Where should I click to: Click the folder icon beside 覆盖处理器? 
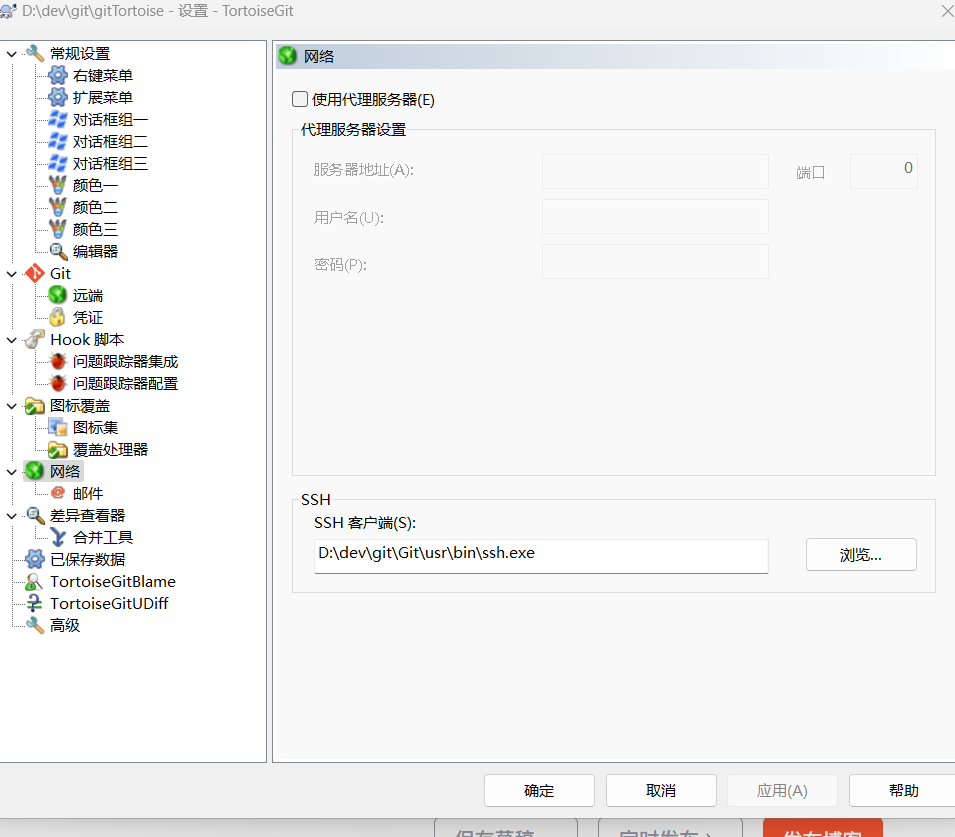click(58, 450)
